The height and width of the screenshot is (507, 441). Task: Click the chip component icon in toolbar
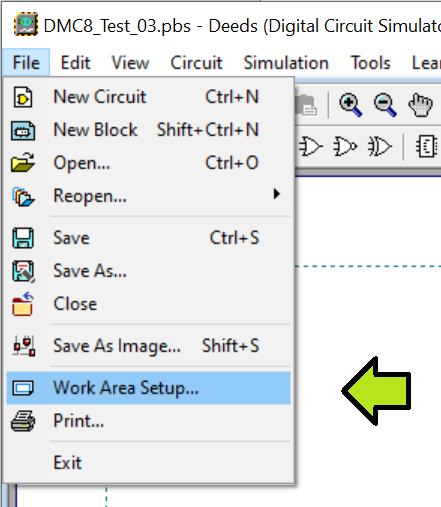pos(427,146)
